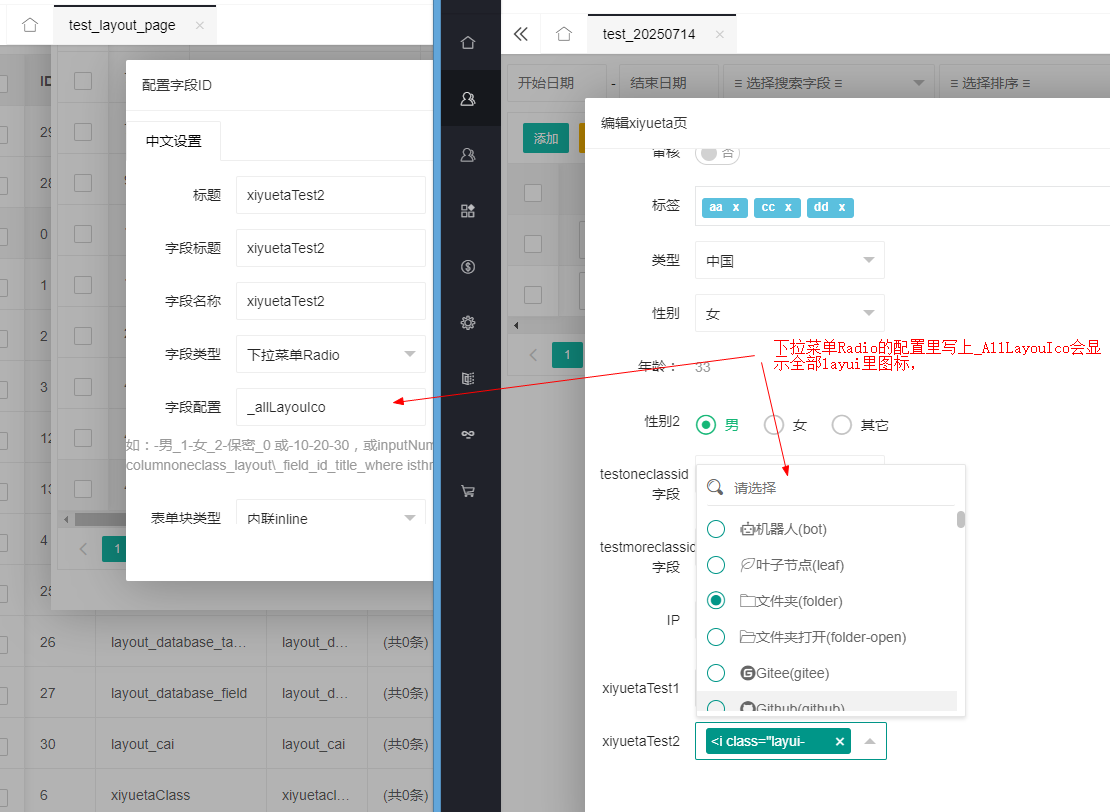Select the 机器人(bot) radio option

pyautogui.click(x=716, y=529)
